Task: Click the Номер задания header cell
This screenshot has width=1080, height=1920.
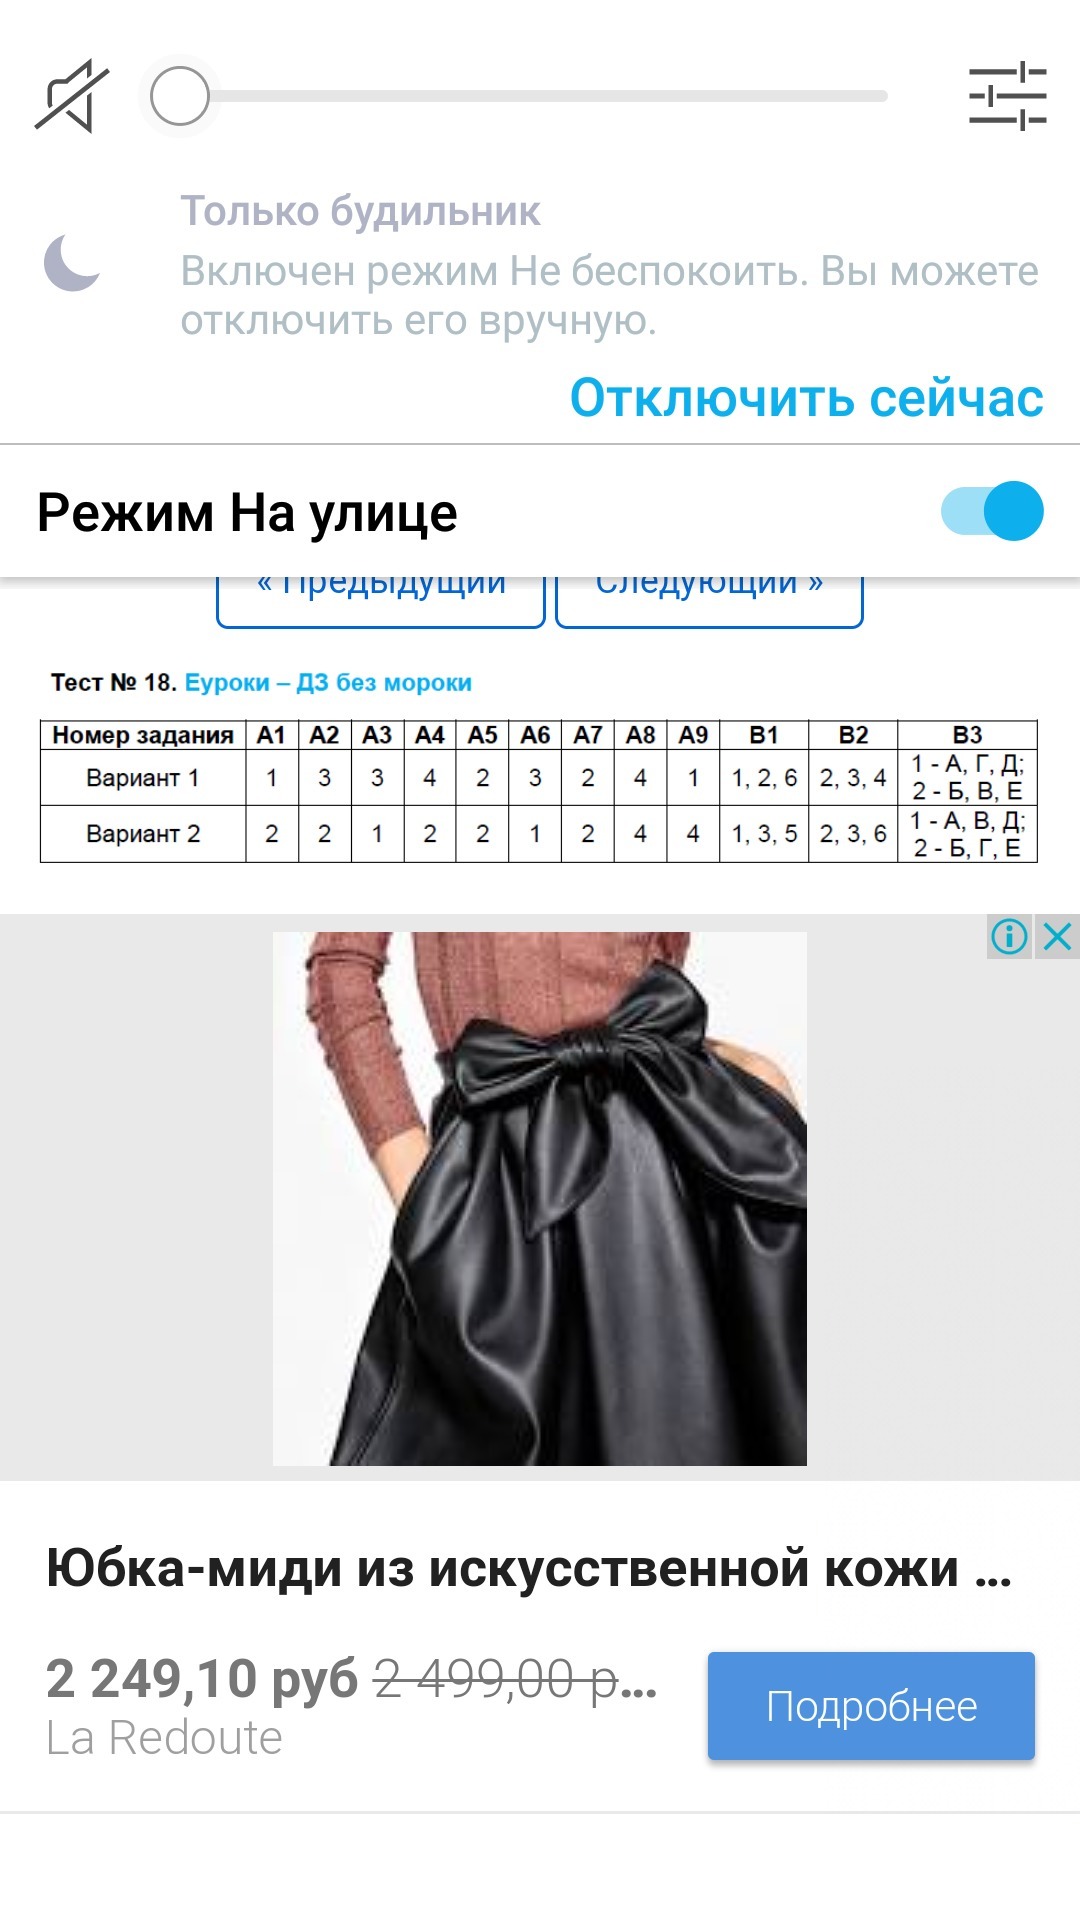Action: click(x=143, y=735)
